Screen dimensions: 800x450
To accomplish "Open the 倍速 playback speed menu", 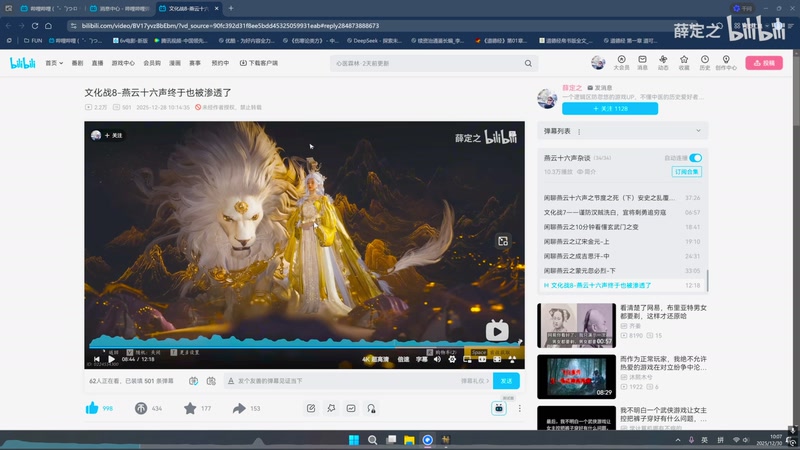I will coord(403,359).
